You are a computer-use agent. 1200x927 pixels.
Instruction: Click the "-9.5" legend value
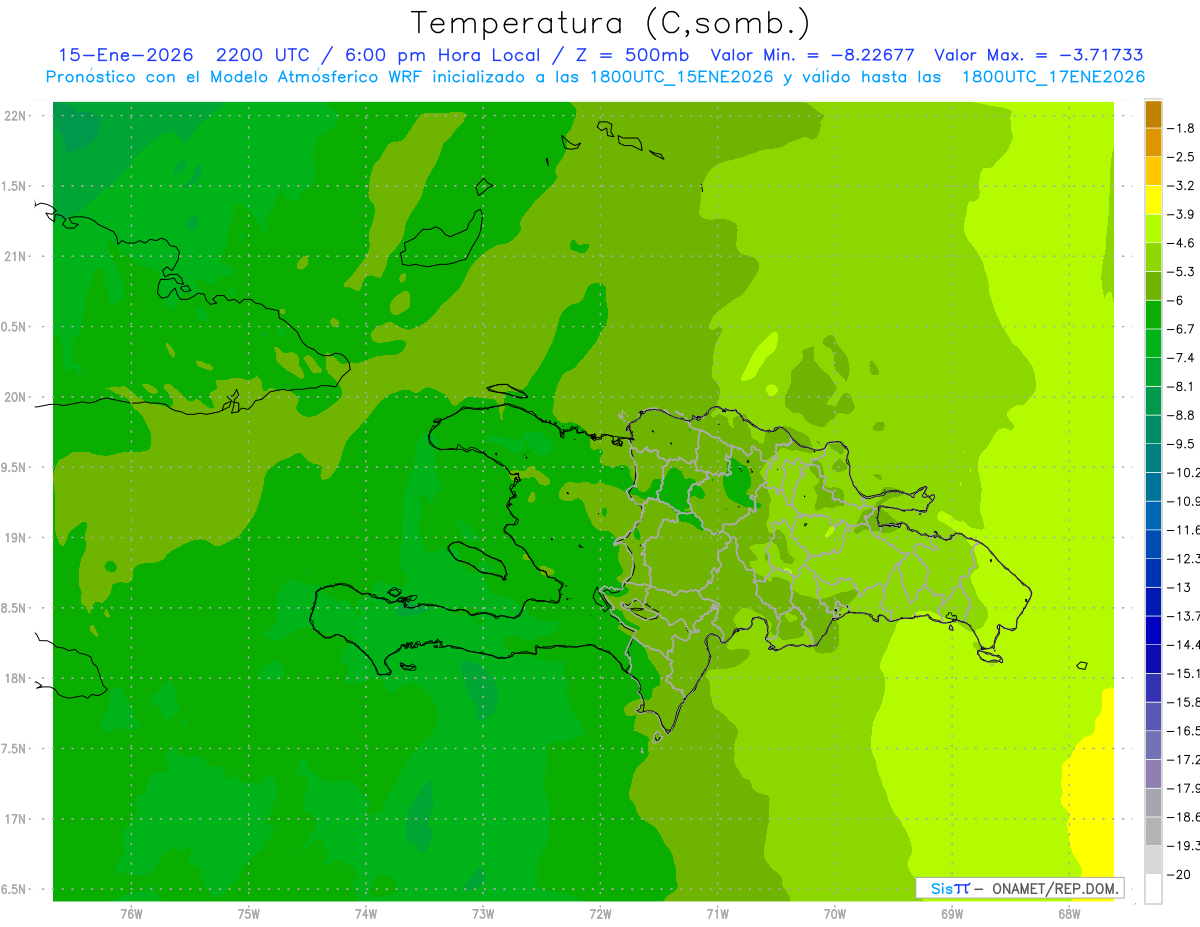tap(1182, 444)
